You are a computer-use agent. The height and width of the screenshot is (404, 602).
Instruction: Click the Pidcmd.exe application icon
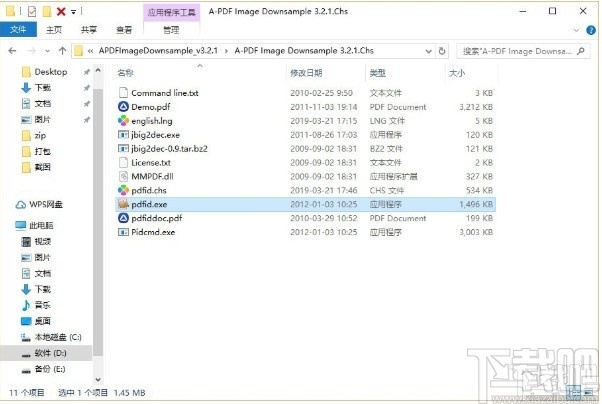point(123,232)
